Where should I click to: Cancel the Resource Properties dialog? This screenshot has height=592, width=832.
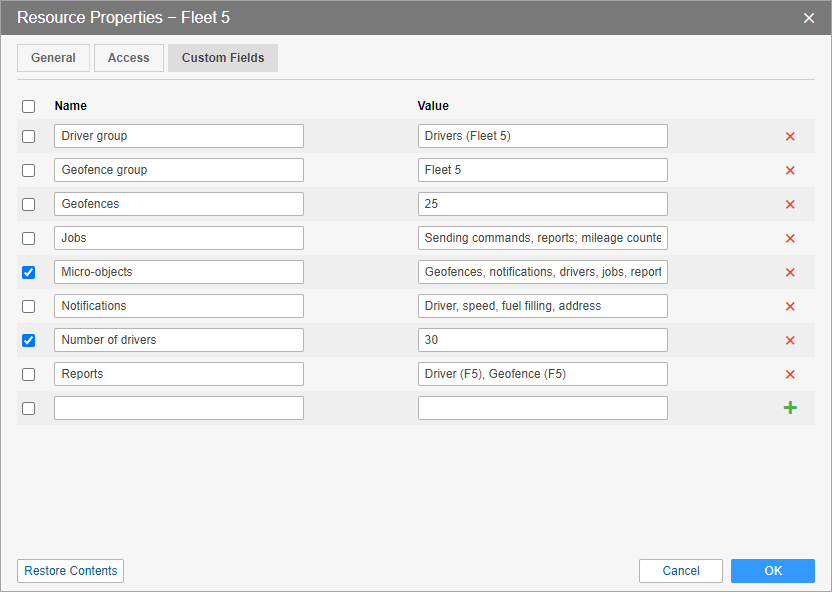(x=681, y=571)
